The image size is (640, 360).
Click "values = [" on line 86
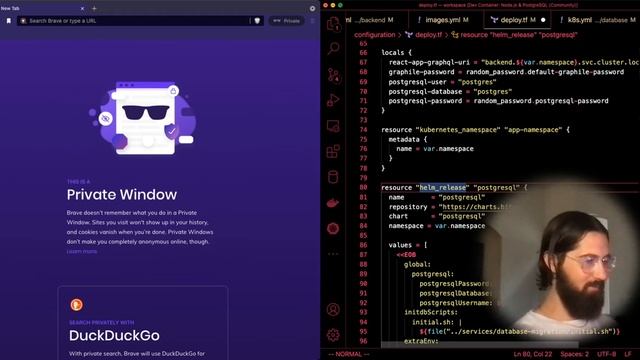coord(408,245)
